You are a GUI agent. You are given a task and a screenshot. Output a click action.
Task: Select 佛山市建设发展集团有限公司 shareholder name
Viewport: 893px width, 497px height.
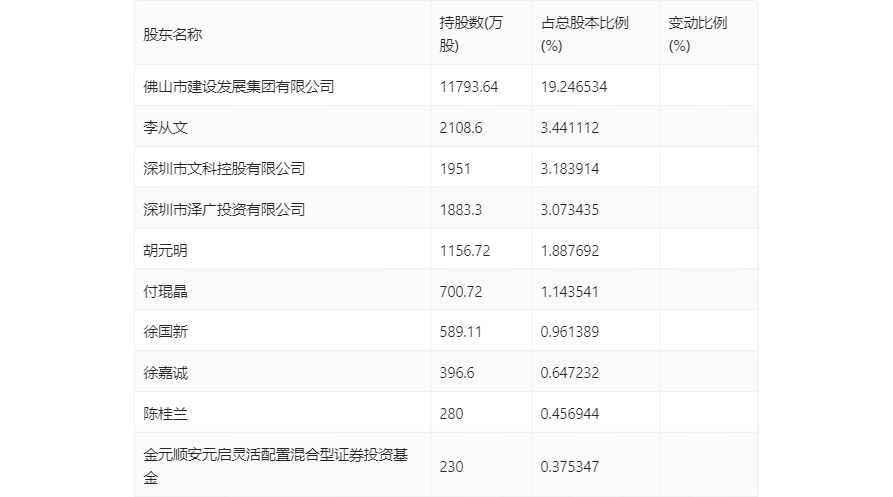coord(239,87)
